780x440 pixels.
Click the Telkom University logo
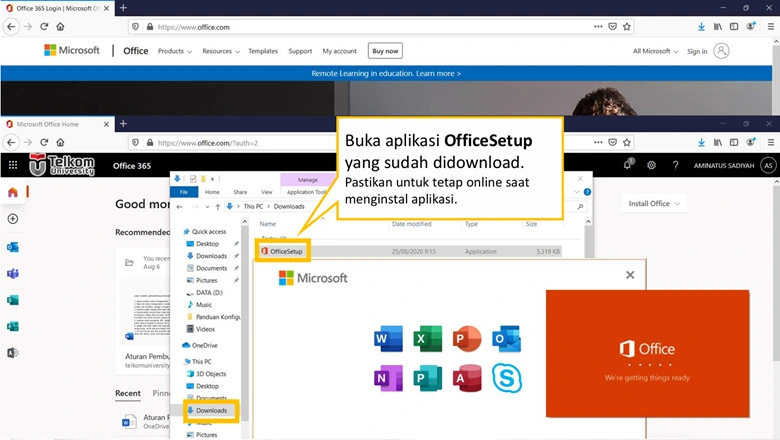(62, 165)
